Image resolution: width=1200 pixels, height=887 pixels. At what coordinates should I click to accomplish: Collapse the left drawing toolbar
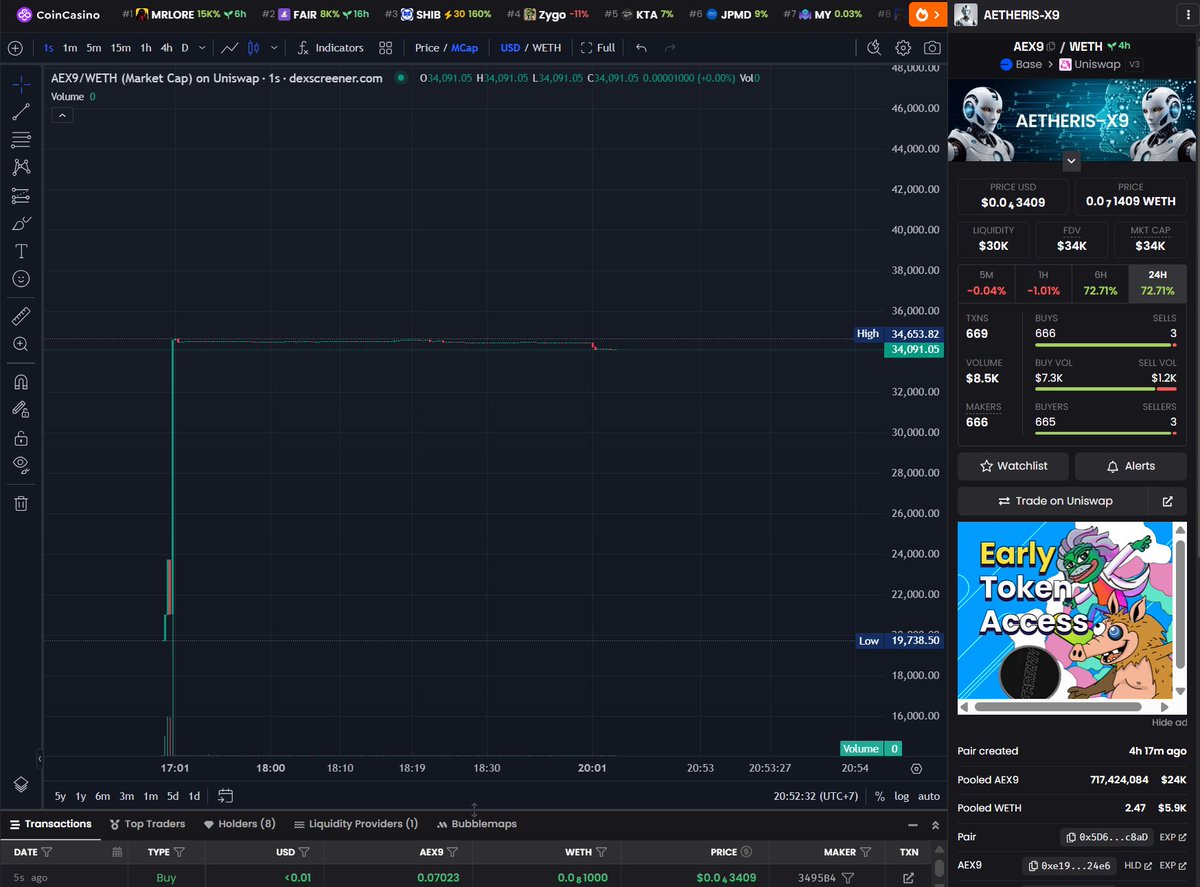click(x=40, y=758)
